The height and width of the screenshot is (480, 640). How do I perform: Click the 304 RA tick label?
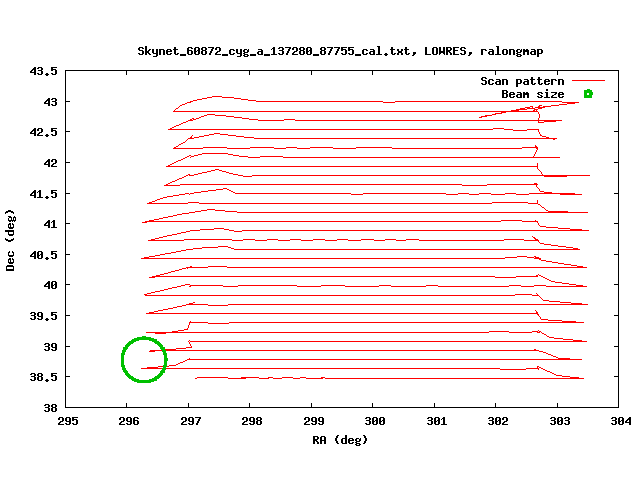(621, 421)
